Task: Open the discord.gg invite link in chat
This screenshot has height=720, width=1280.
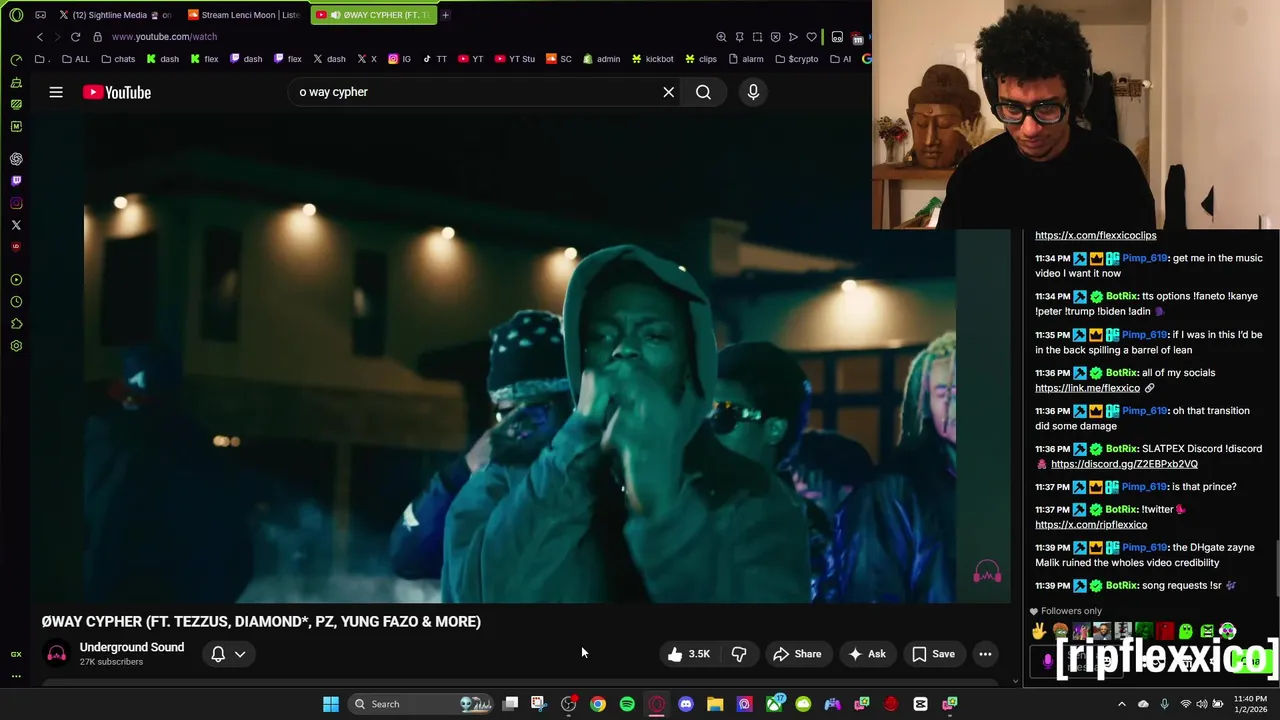Action: coord(1124,464)
